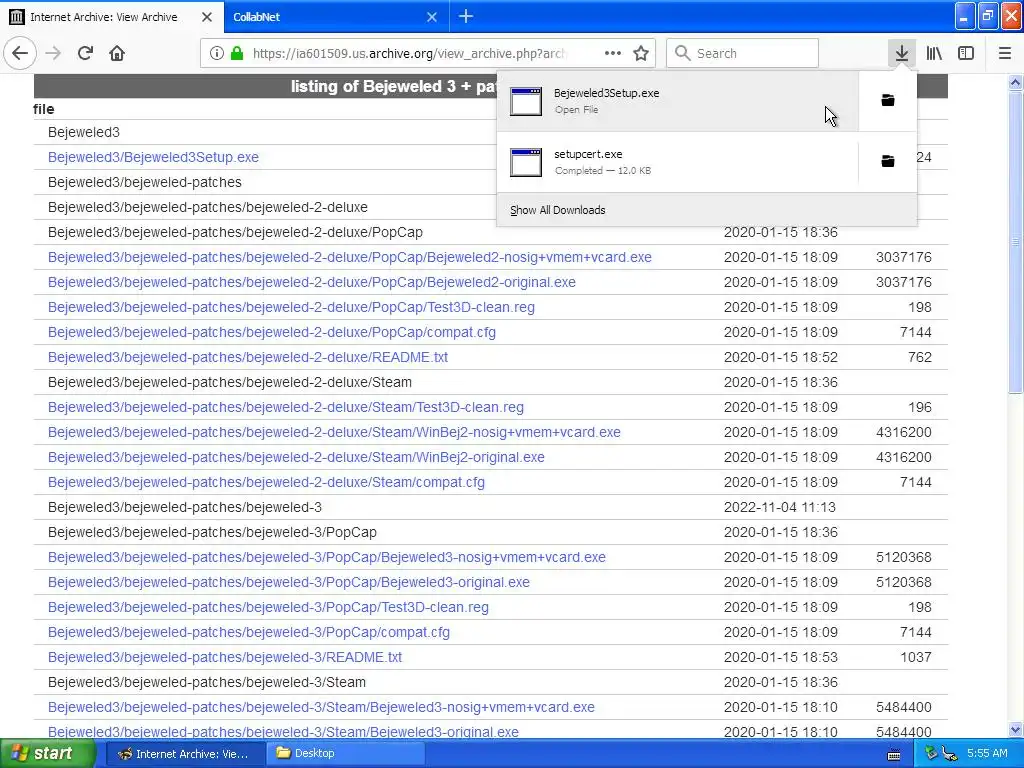Open bejeweled-3/README.txt link
This screenshot has height=768, width=1024.
pyautogui.click(x=225, y=657)
